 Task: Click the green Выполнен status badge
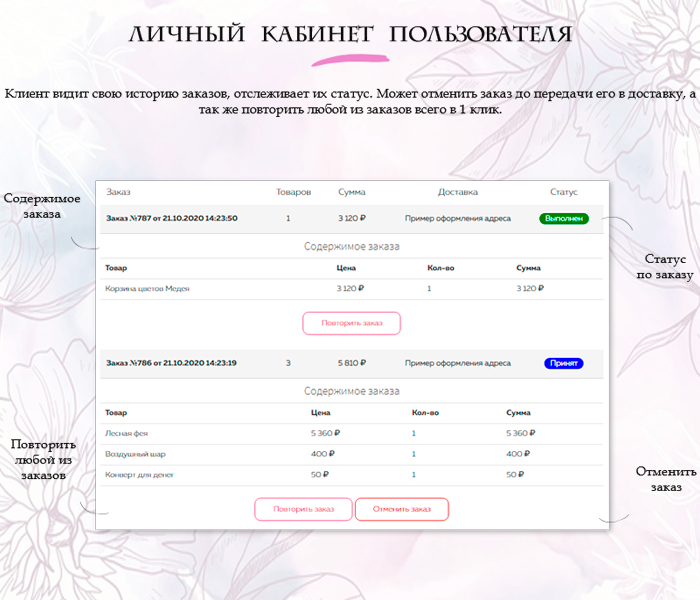tap(564, 218)
